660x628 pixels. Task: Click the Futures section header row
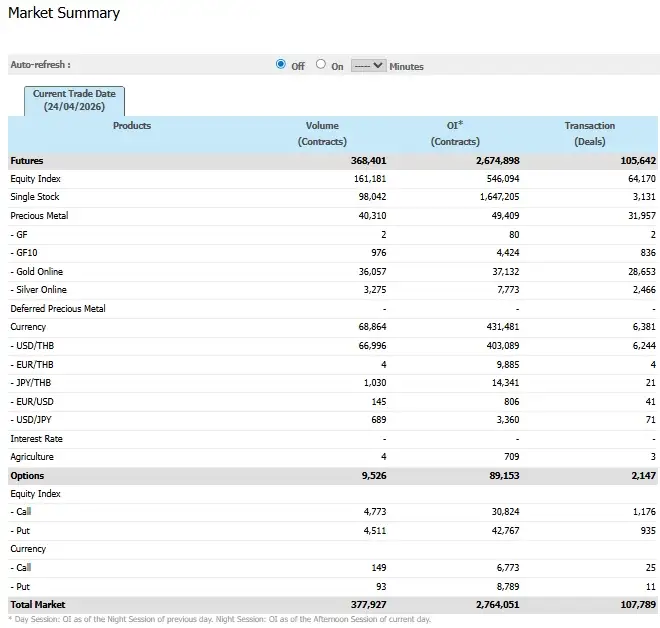point(27,161)
